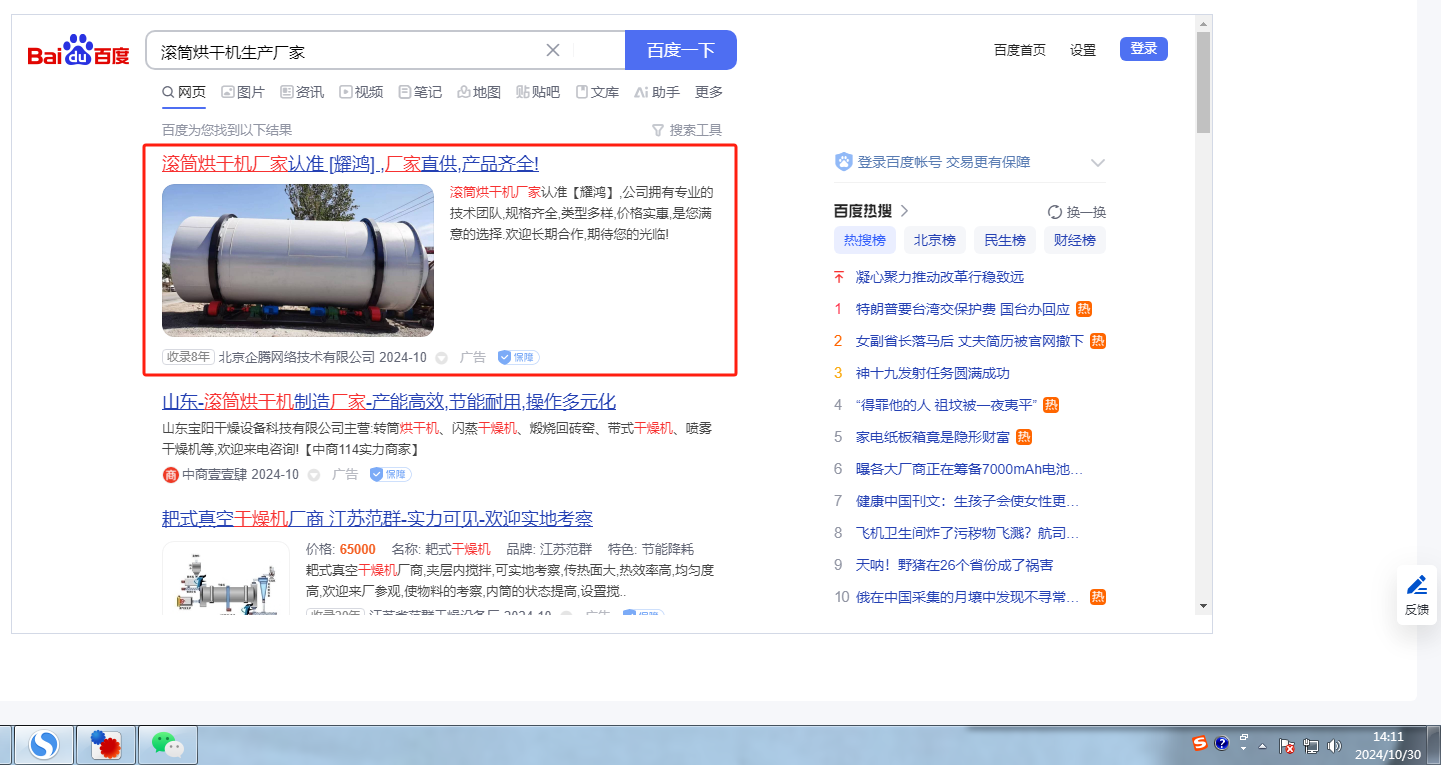Viewport: 1441px width, 765px height.
Task: Switch to the 视频 video tab
Action: coord(361,92)
